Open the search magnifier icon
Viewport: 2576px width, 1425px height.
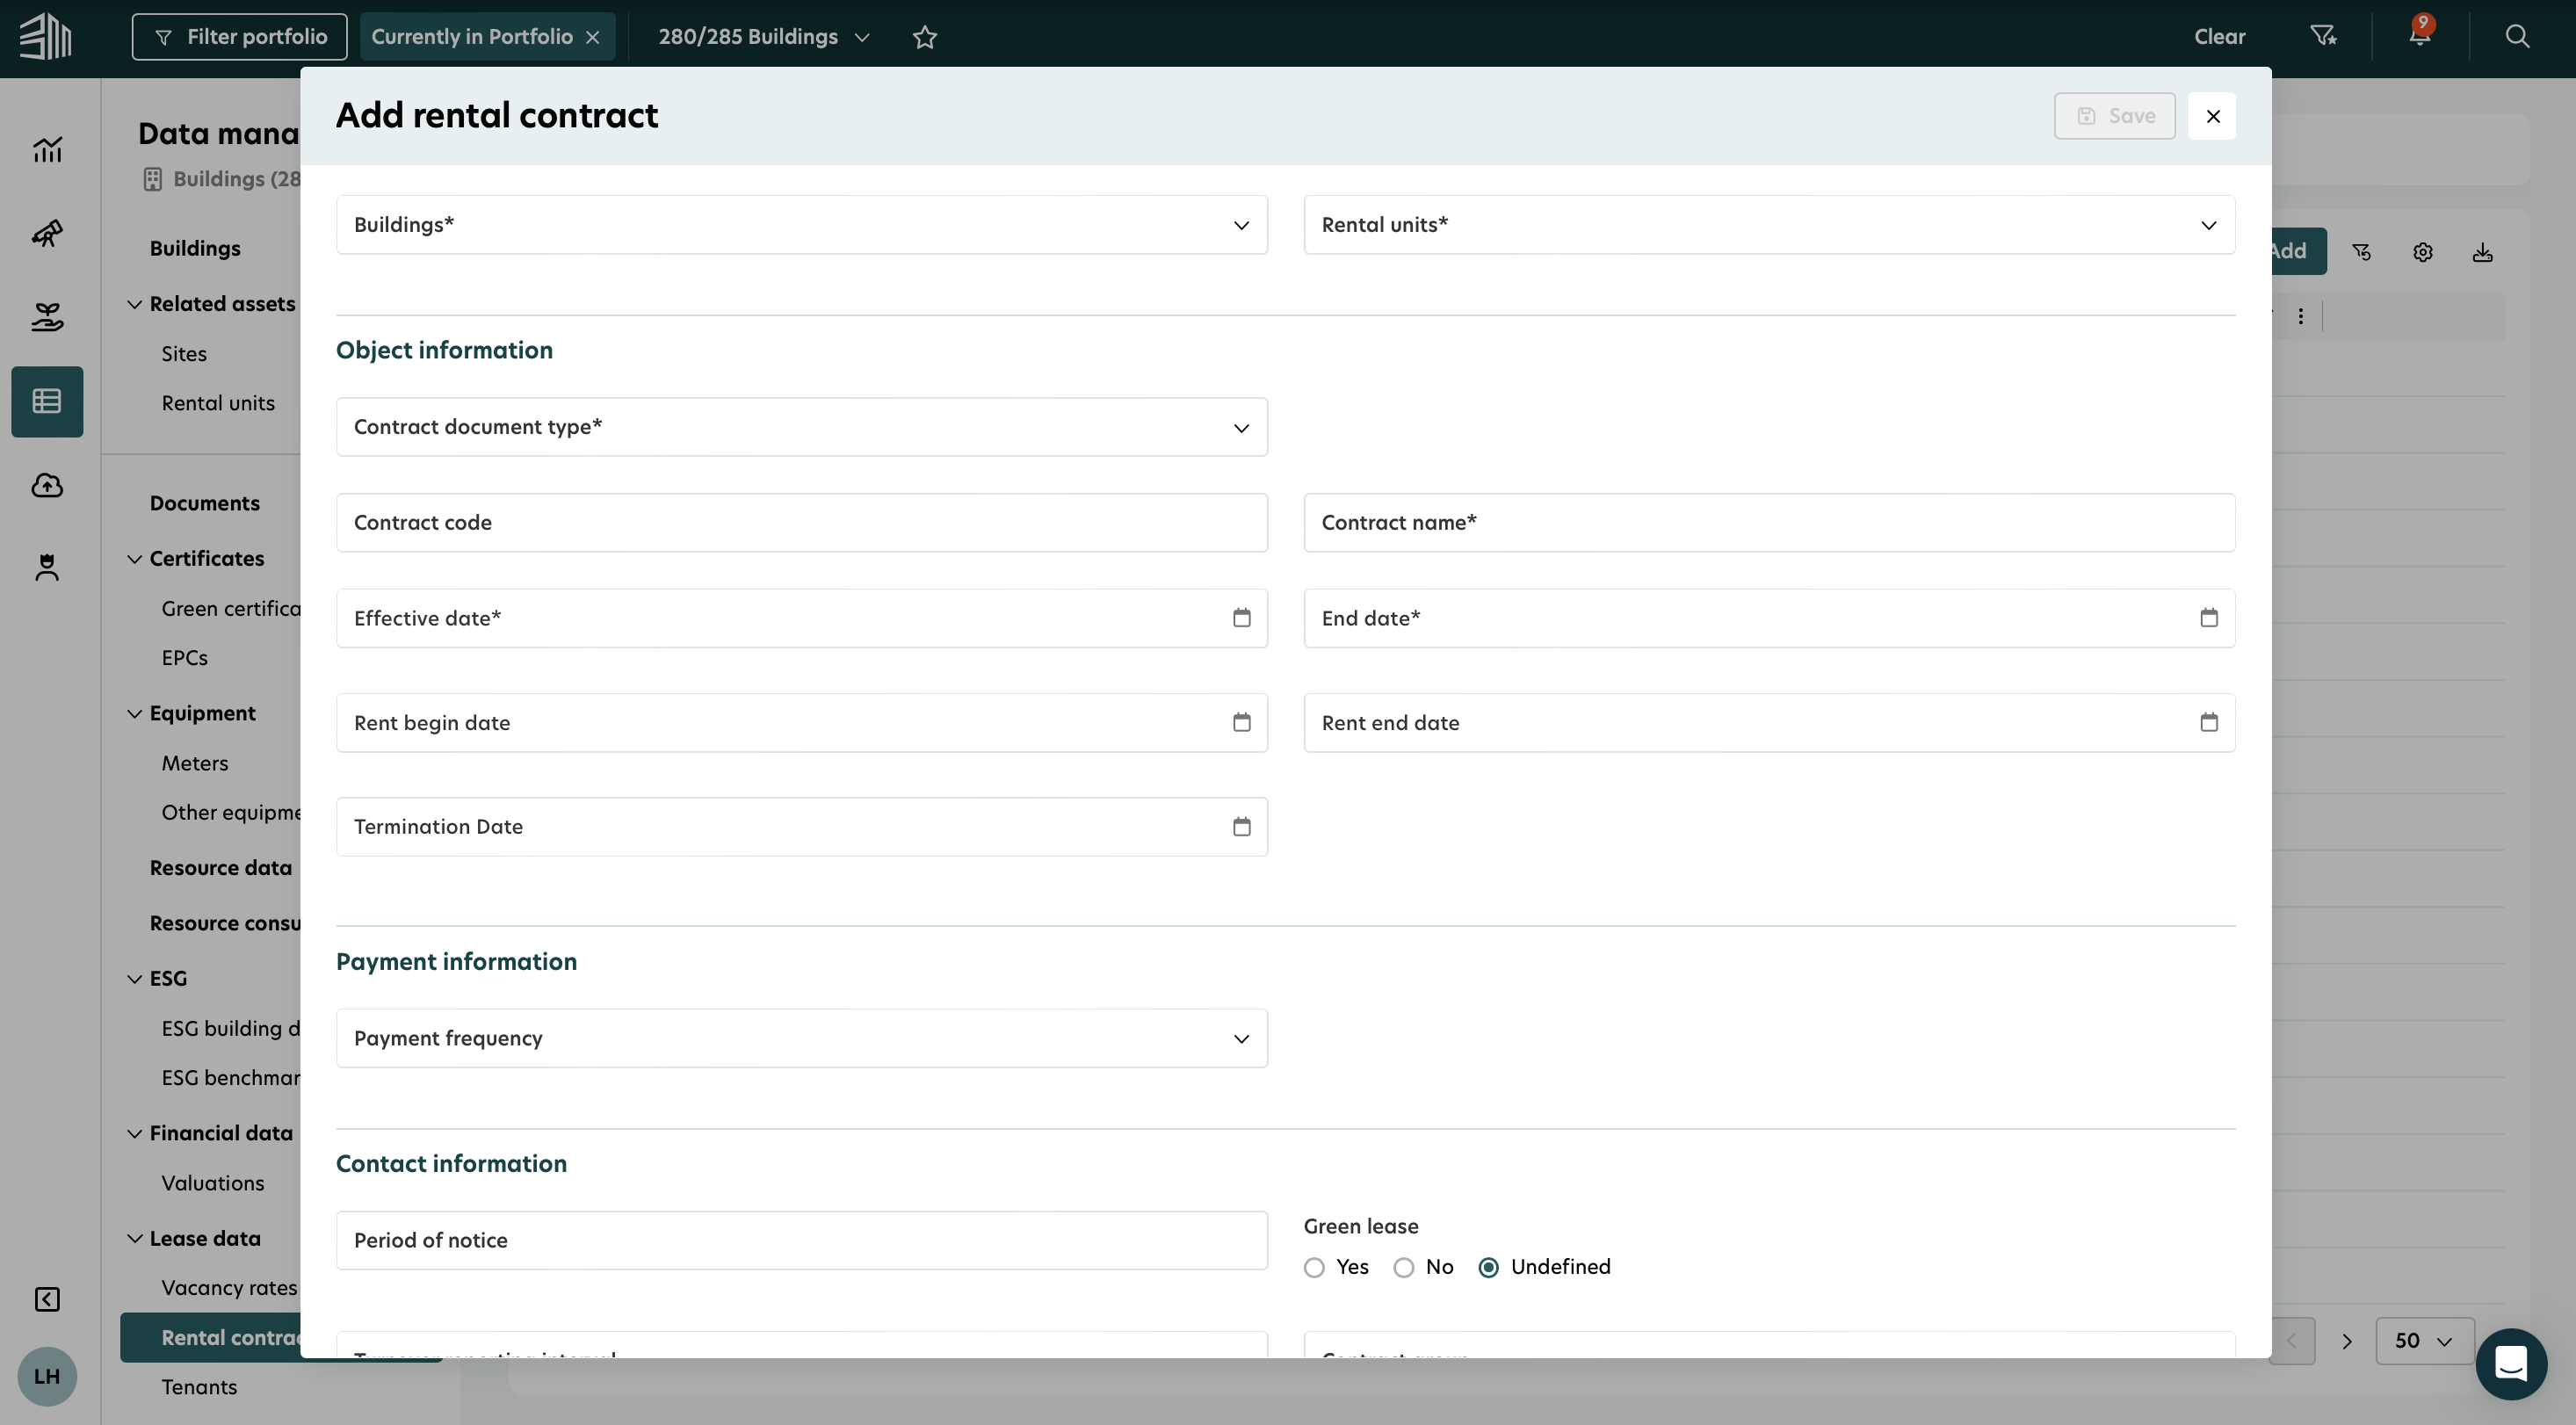2517,36
